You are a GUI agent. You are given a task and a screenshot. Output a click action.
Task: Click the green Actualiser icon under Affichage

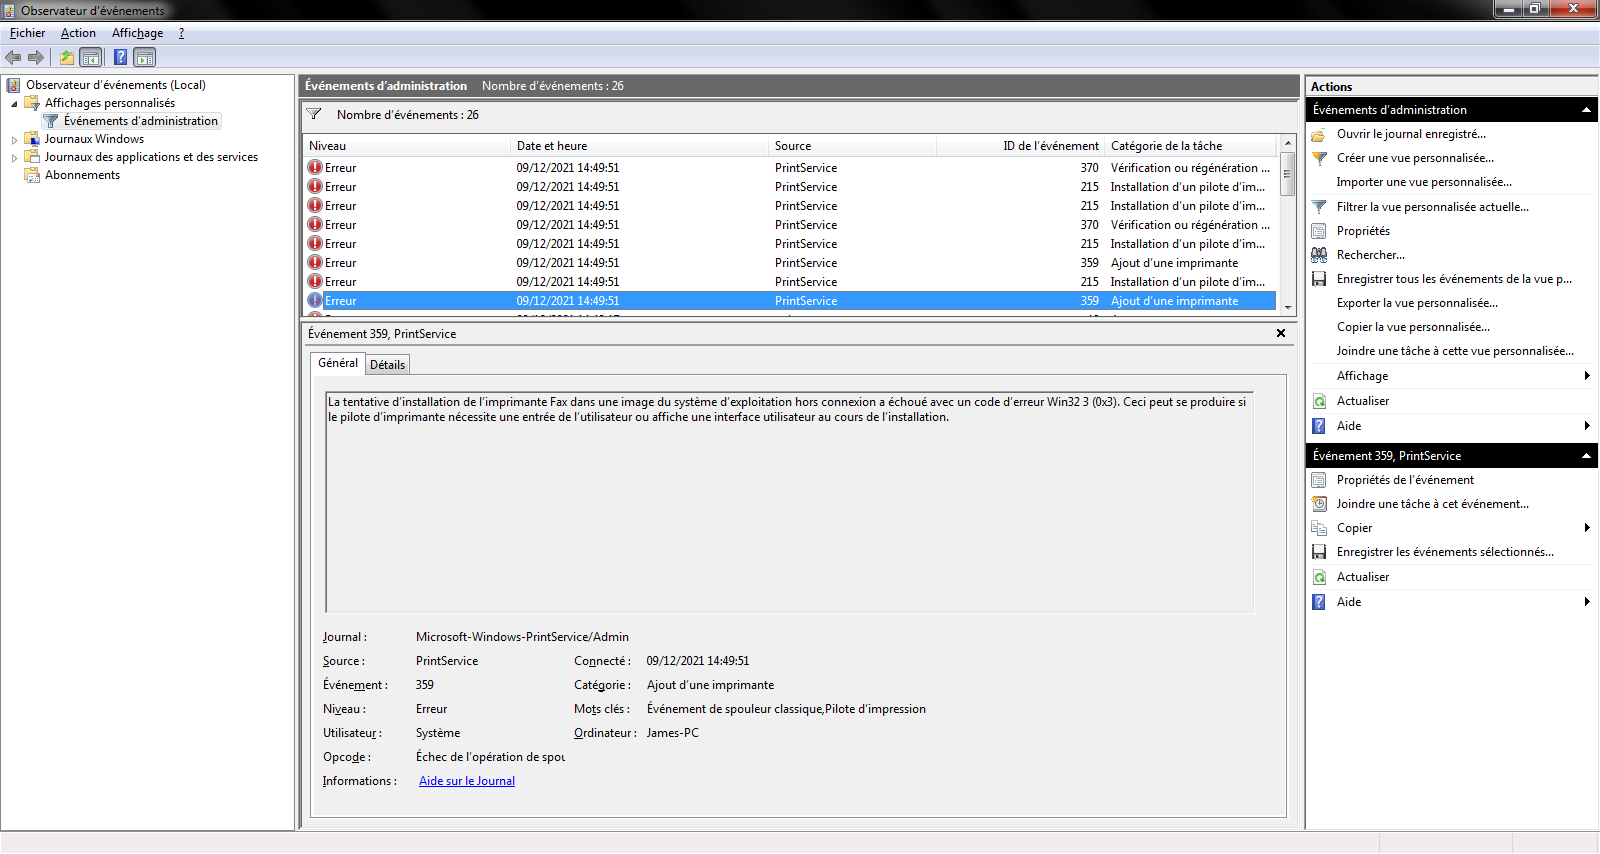click(1319, 401)
